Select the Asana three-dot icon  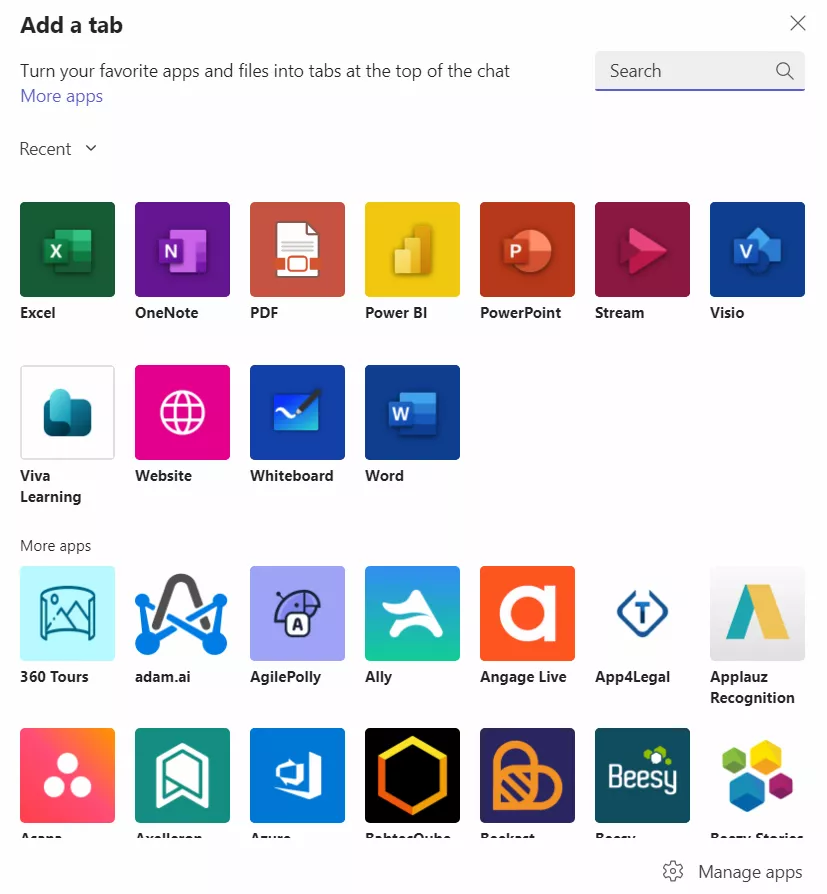point(67,775)
